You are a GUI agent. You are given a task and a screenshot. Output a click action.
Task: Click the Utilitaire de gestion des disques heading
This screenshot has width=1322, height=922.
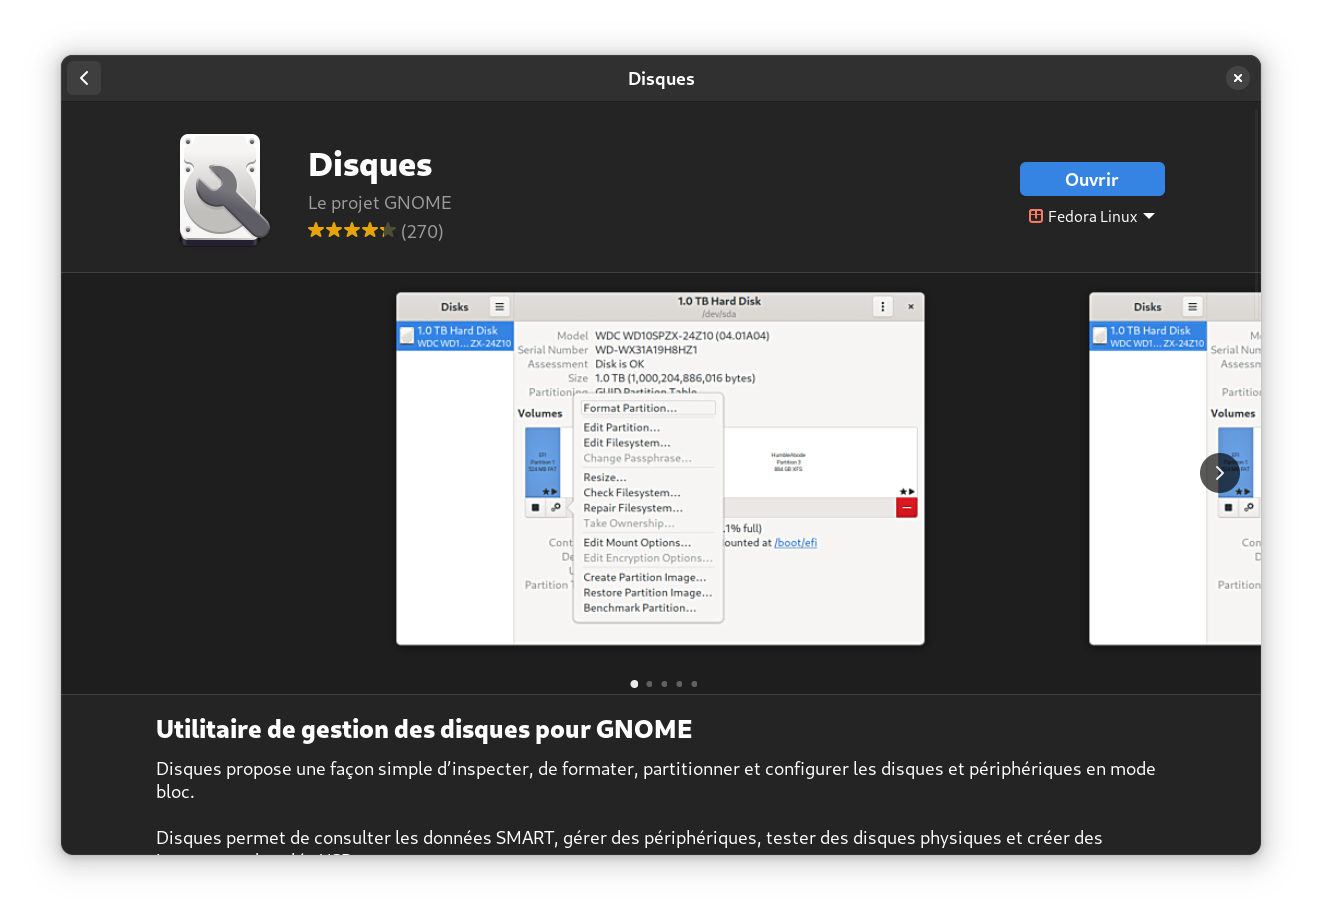pos(424,729)
